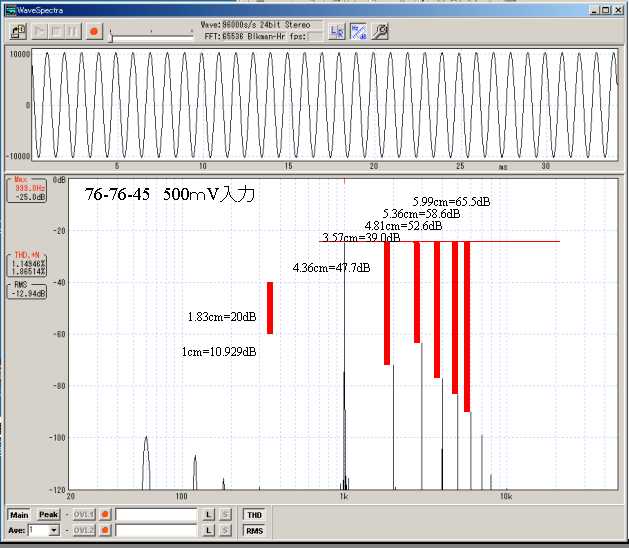Click the '3.57cm=39.0dB' annotation
This screenshot has height=548, width=629.
361,237
